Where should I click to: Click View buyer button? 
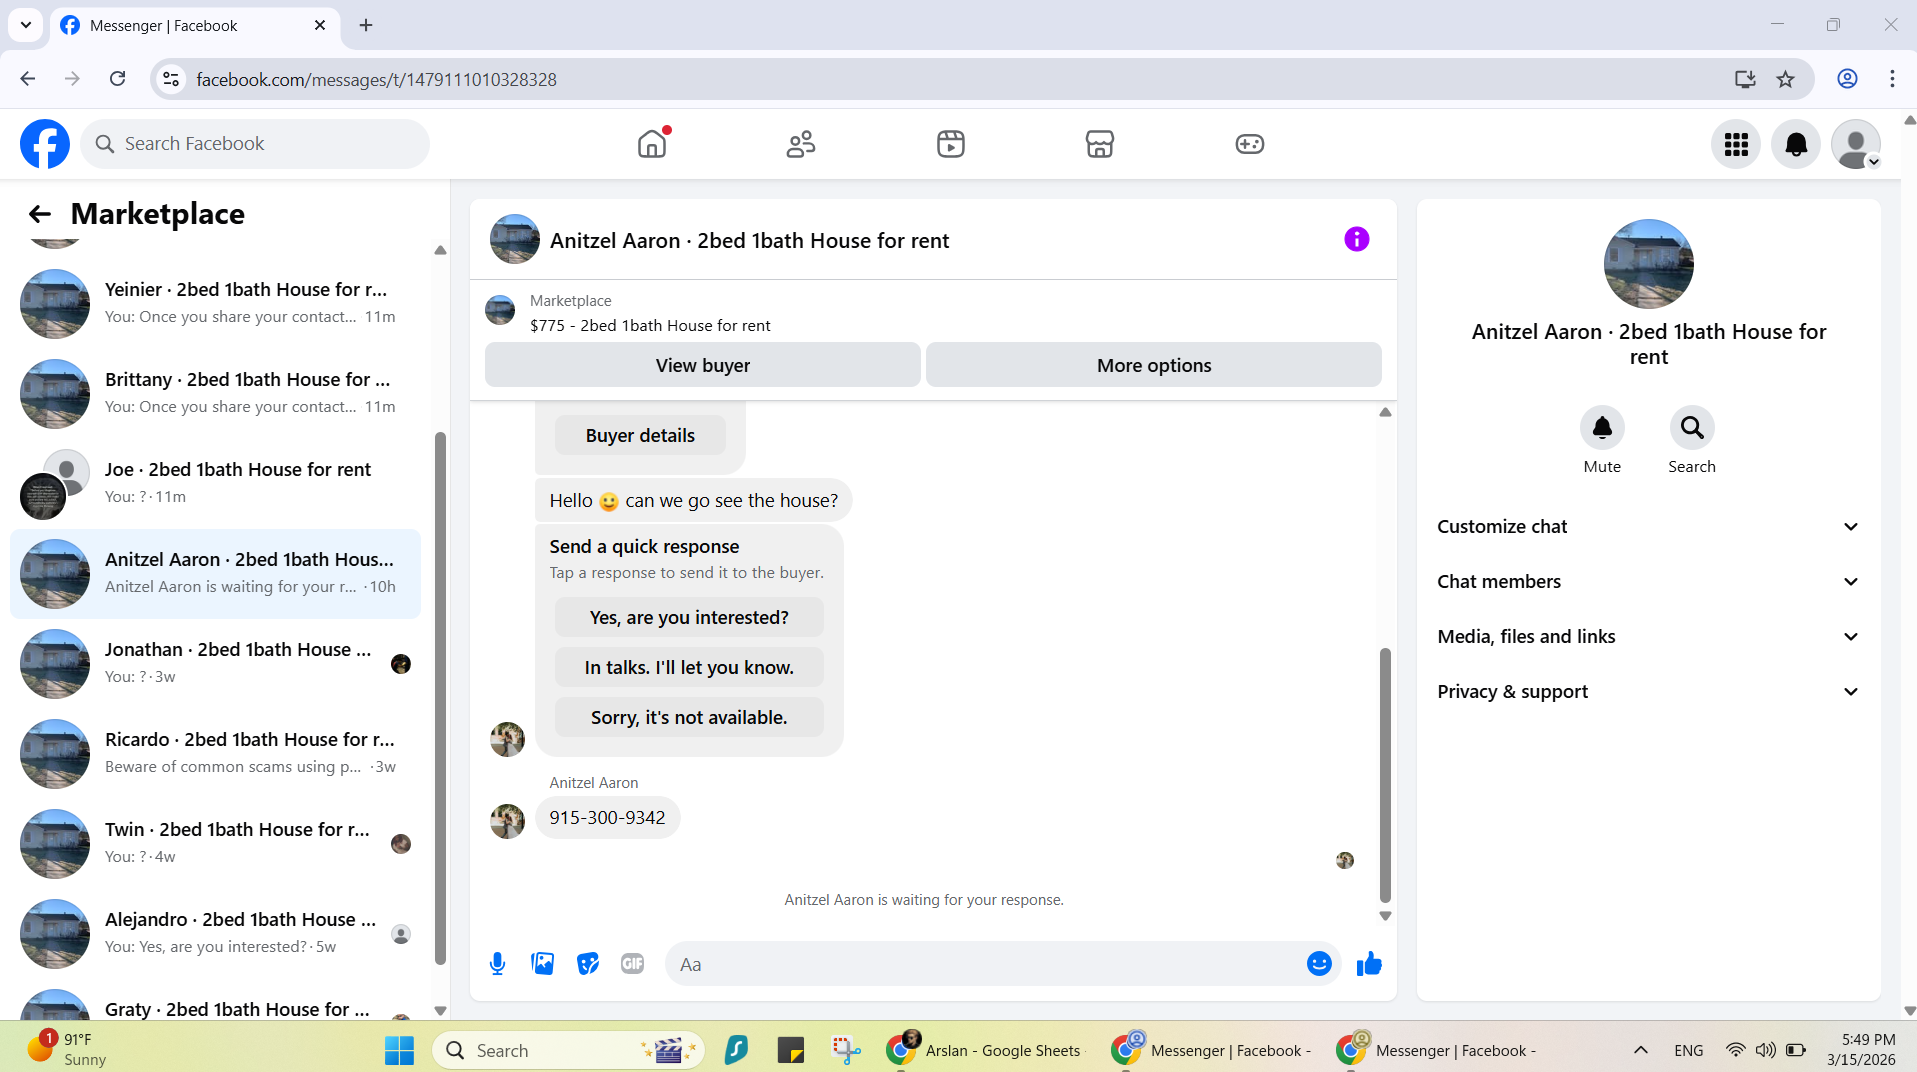coord(703,365)
